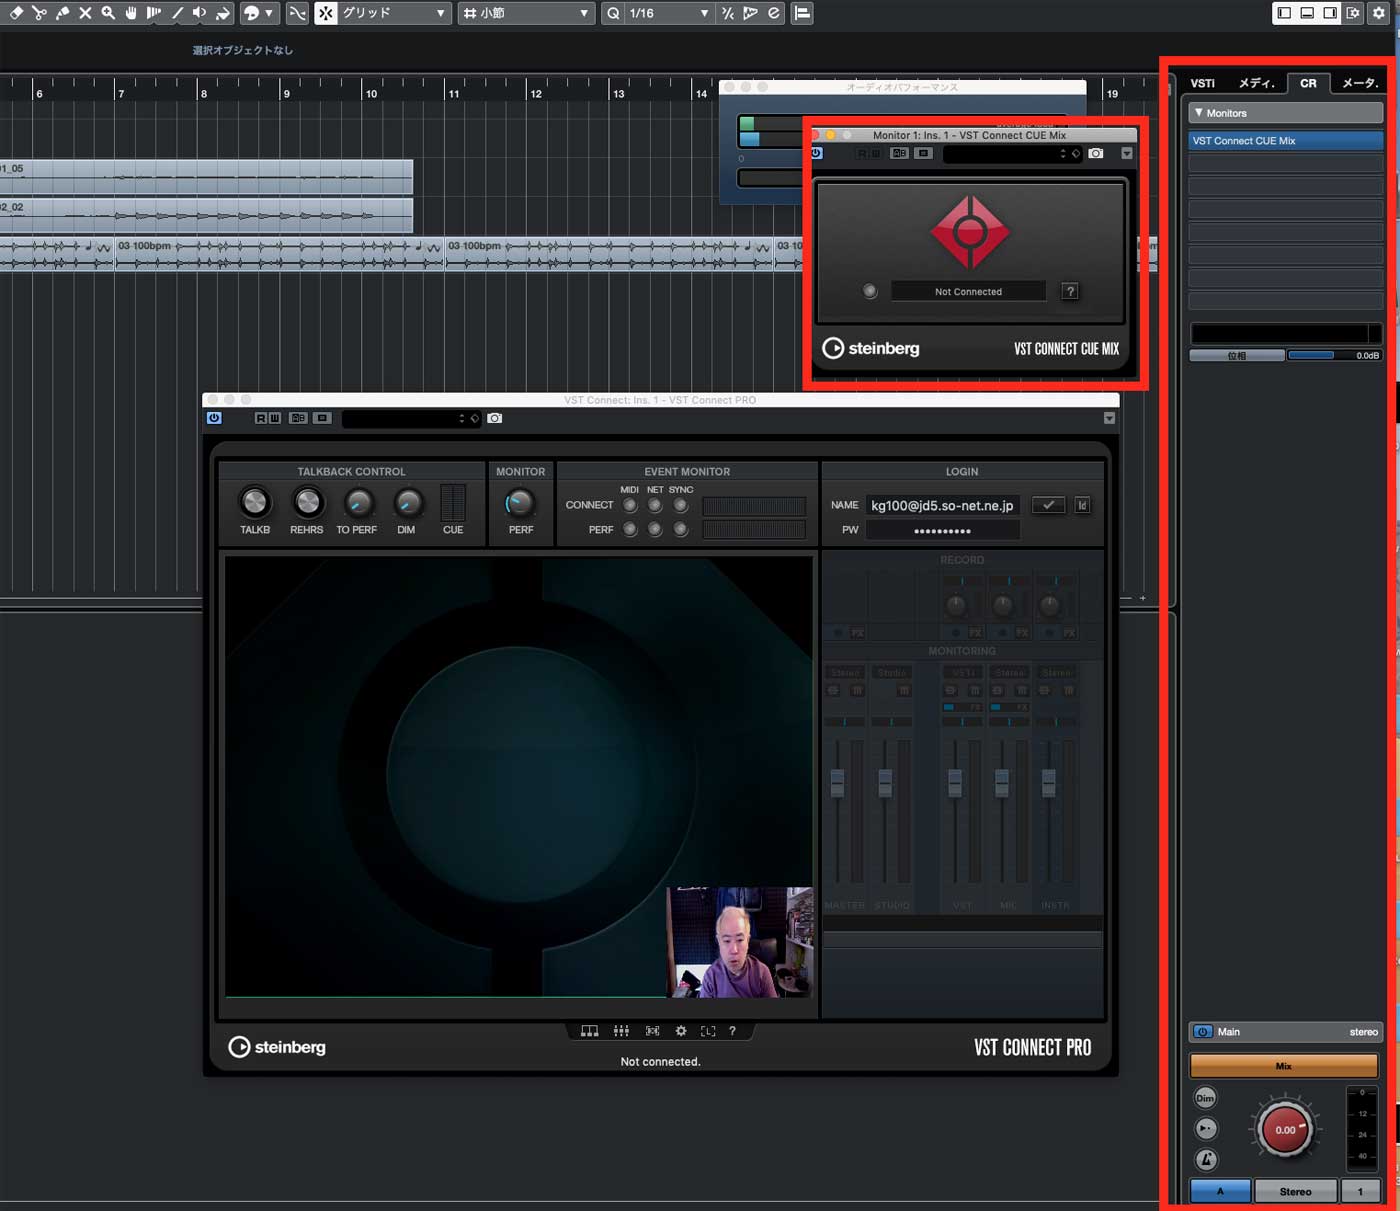Toggle Read automation R in VST Connect PRO

click(x=261, y=418)
